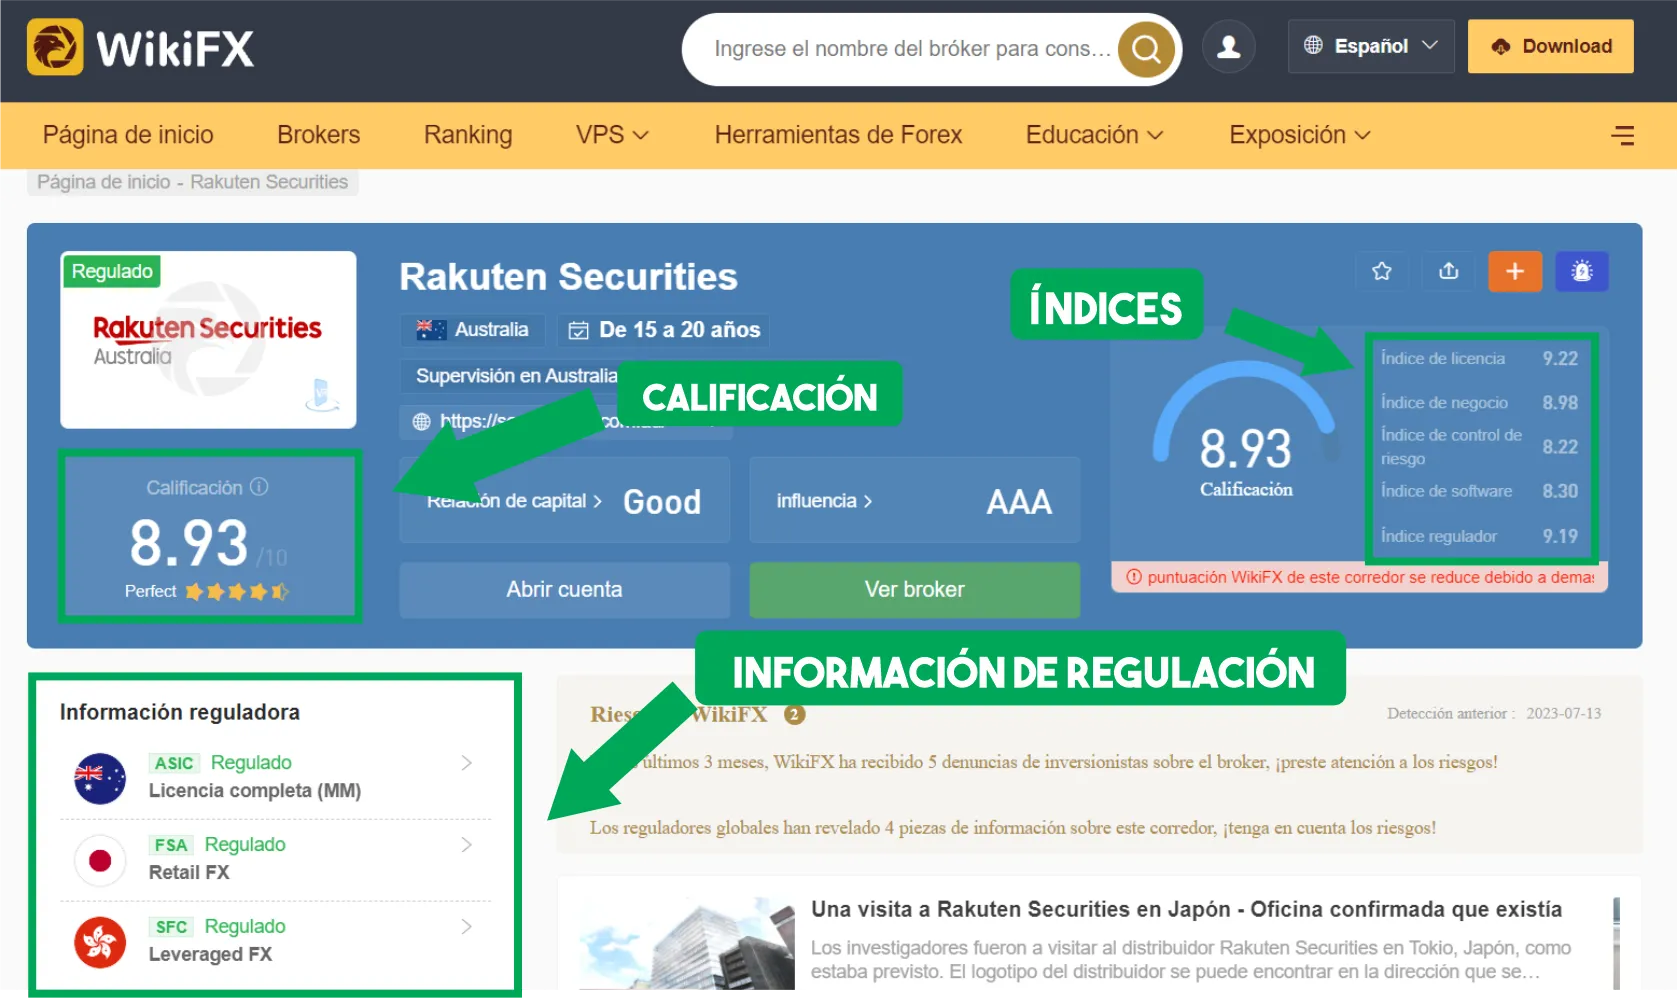This screenshot has width=1678, height=998.
Task: Expand the SFC Regulado row arrow
Action: coord(467,927)
